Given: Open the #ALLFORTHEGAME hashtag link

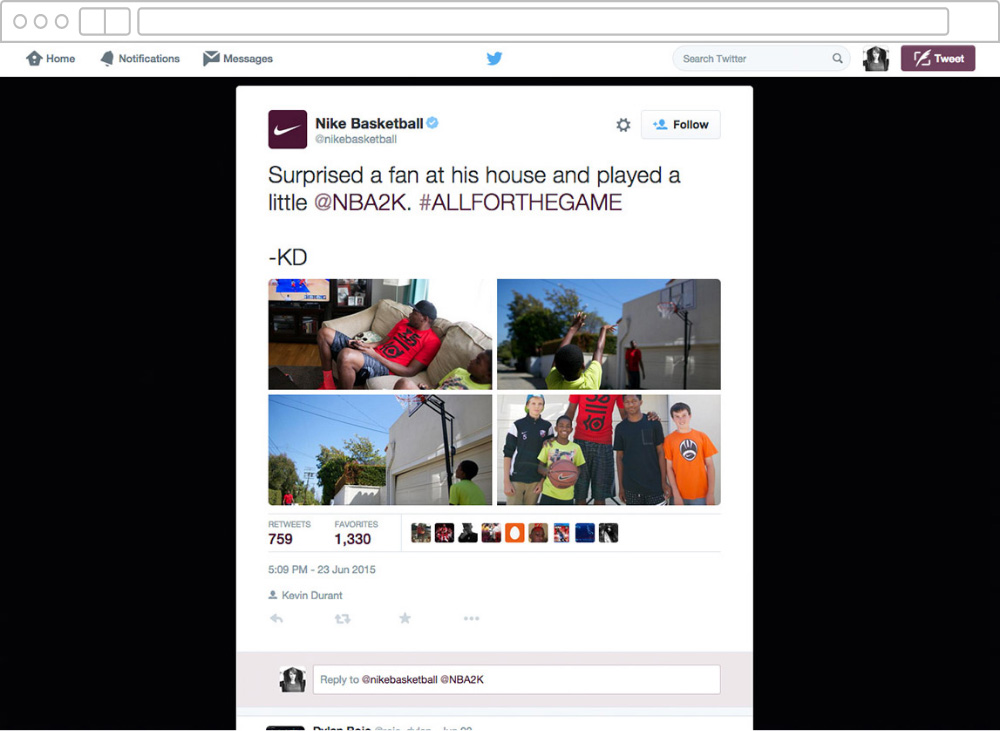Looking at the screenshot, I should coord(520,202).
